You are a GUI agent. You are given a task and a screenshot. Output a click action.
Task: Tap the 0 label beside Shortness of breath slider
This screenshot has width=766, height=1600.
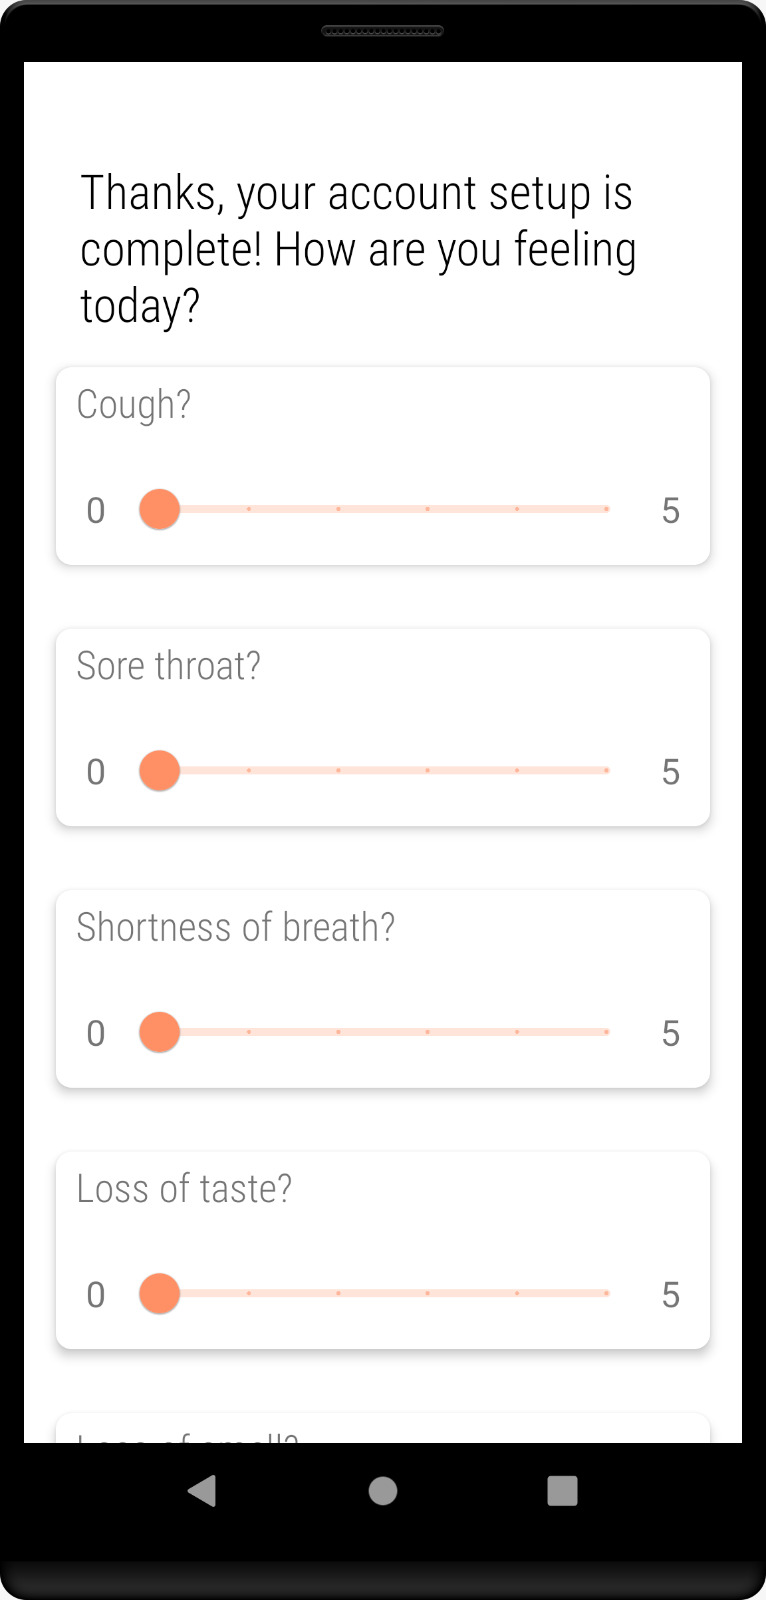96,1033
